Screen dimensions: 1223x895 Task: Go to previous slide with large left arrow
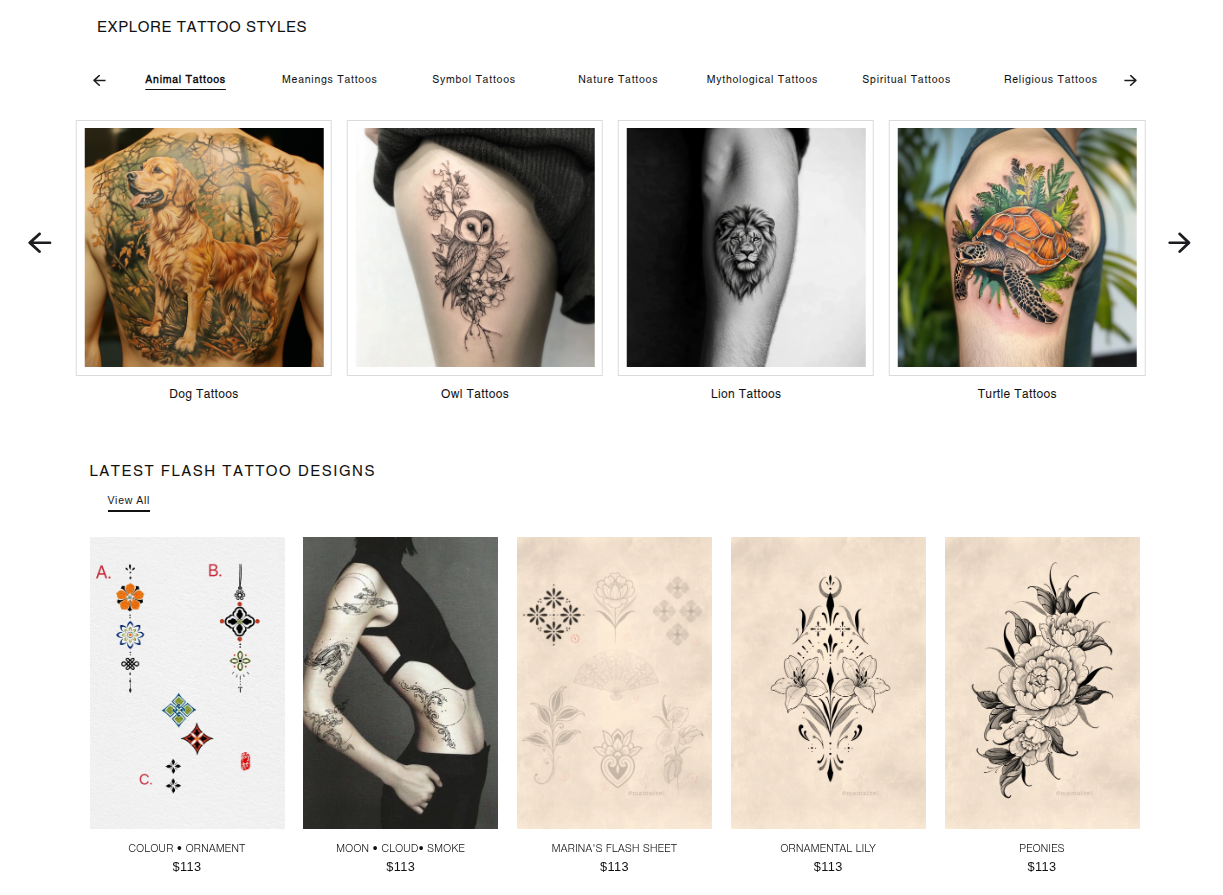click(x=40, y=242)
